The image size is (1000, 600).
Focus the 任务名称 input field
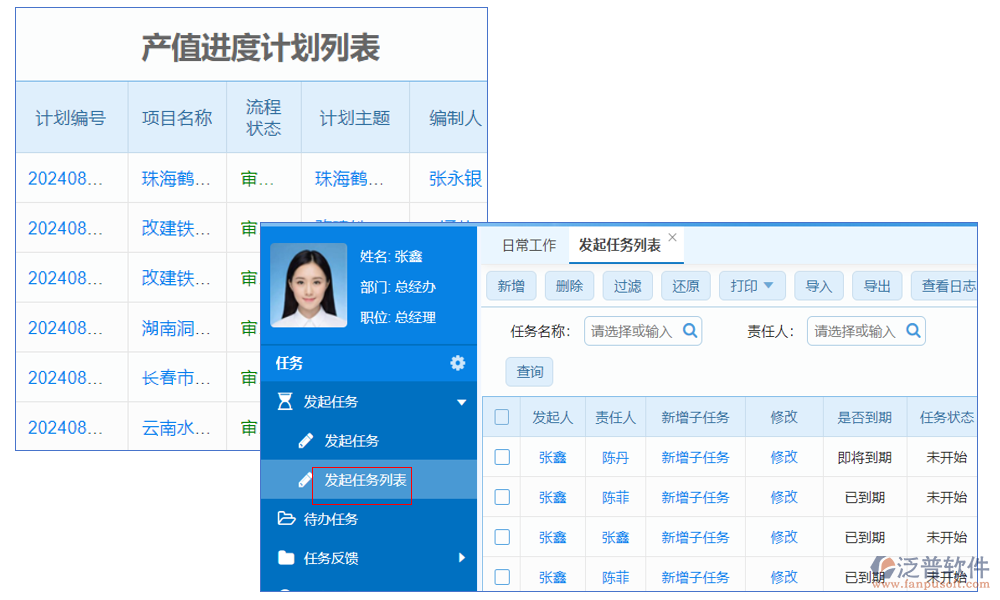643,331
